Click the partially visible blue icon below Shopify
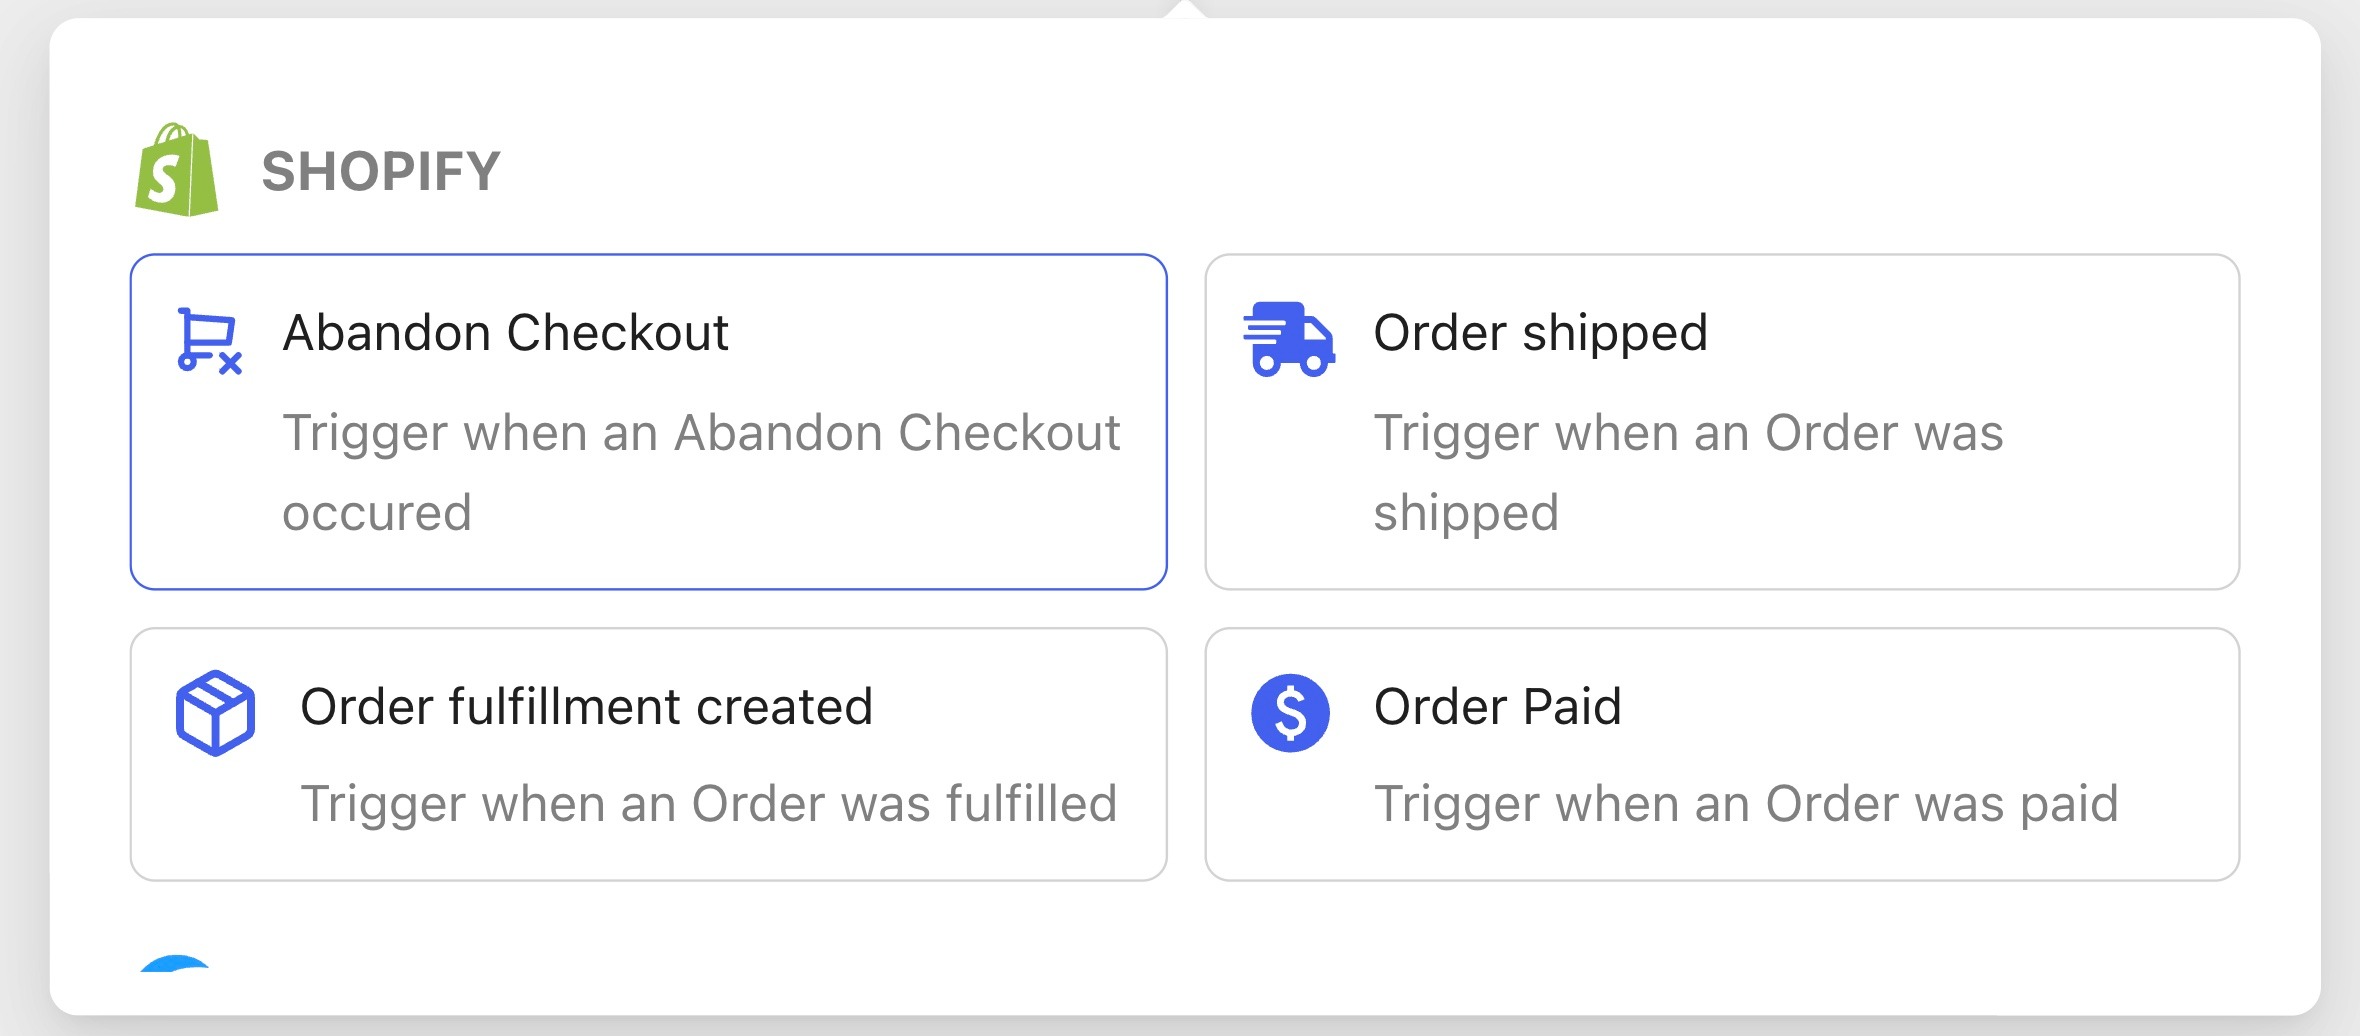This screenshot has width=2360, height=1036. tap(176, 963)
